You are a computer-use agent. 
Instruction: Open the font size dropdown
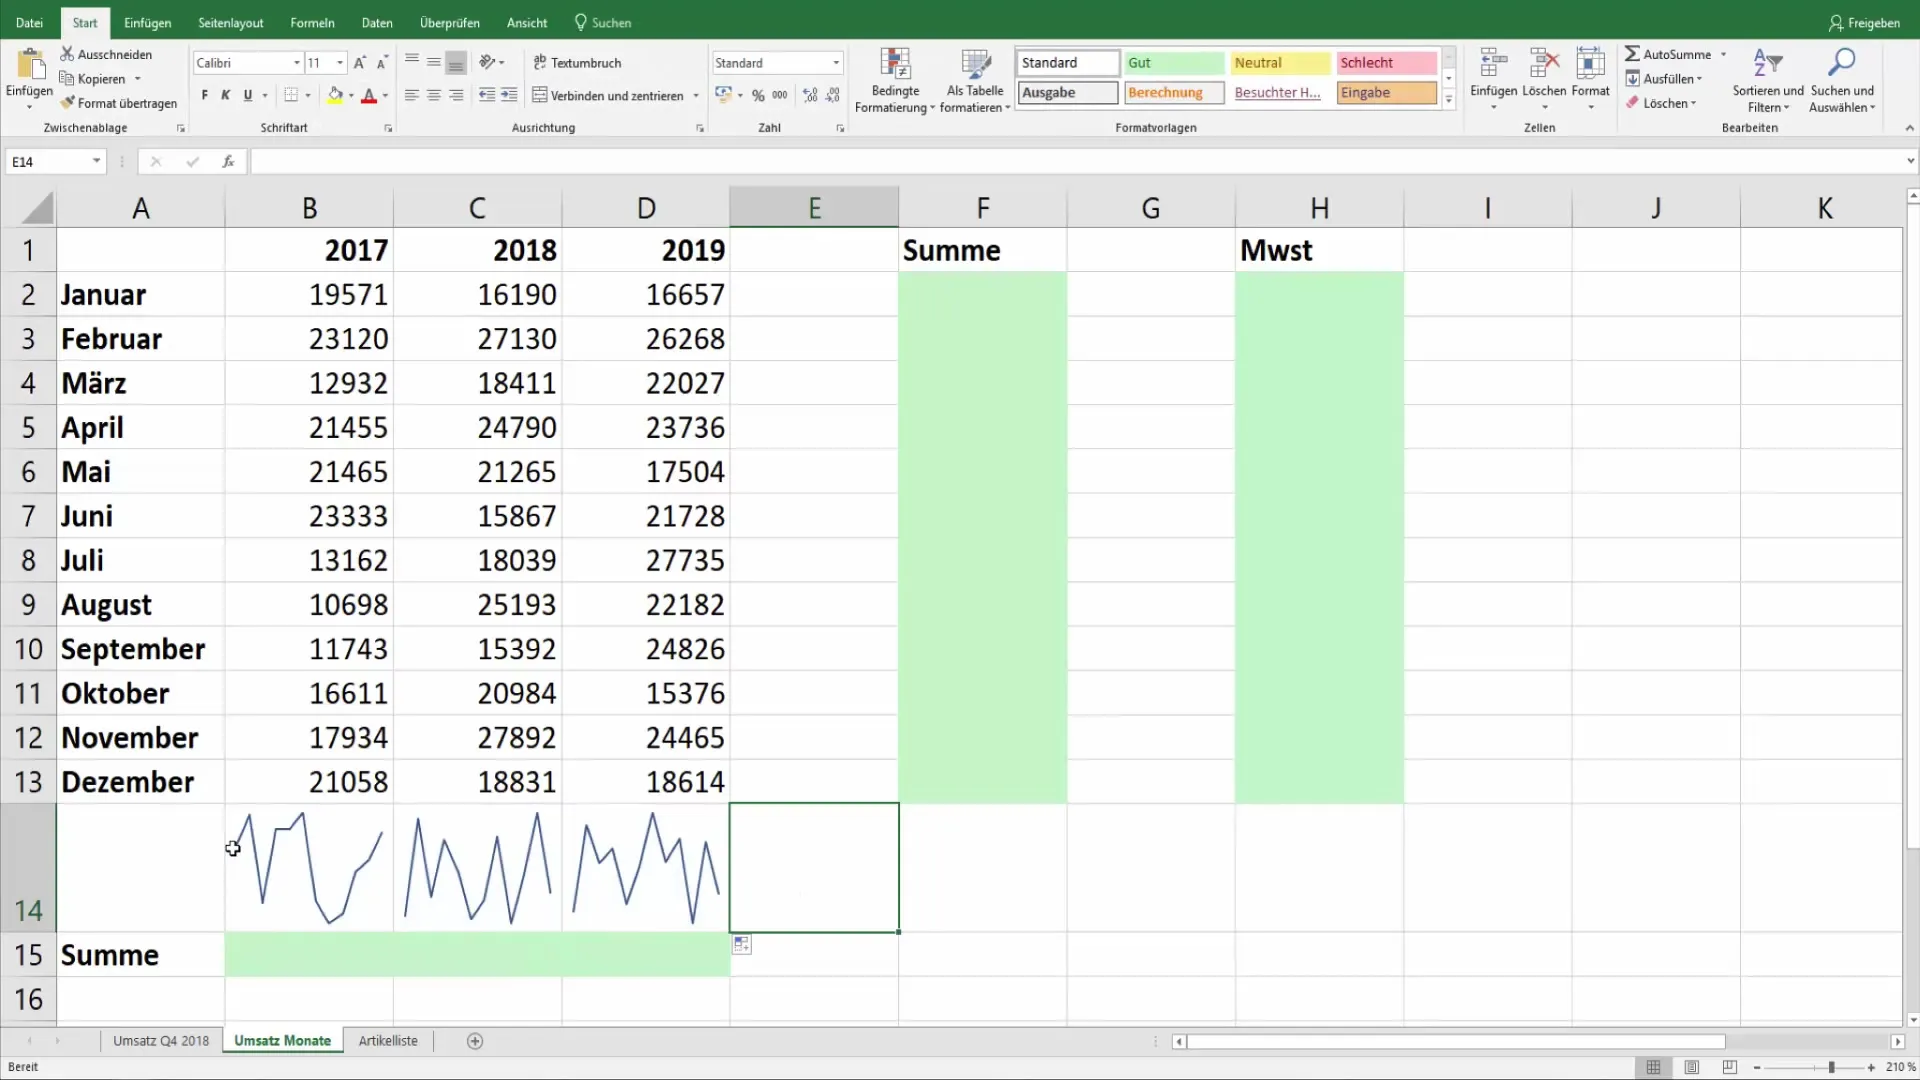(340, 63)
